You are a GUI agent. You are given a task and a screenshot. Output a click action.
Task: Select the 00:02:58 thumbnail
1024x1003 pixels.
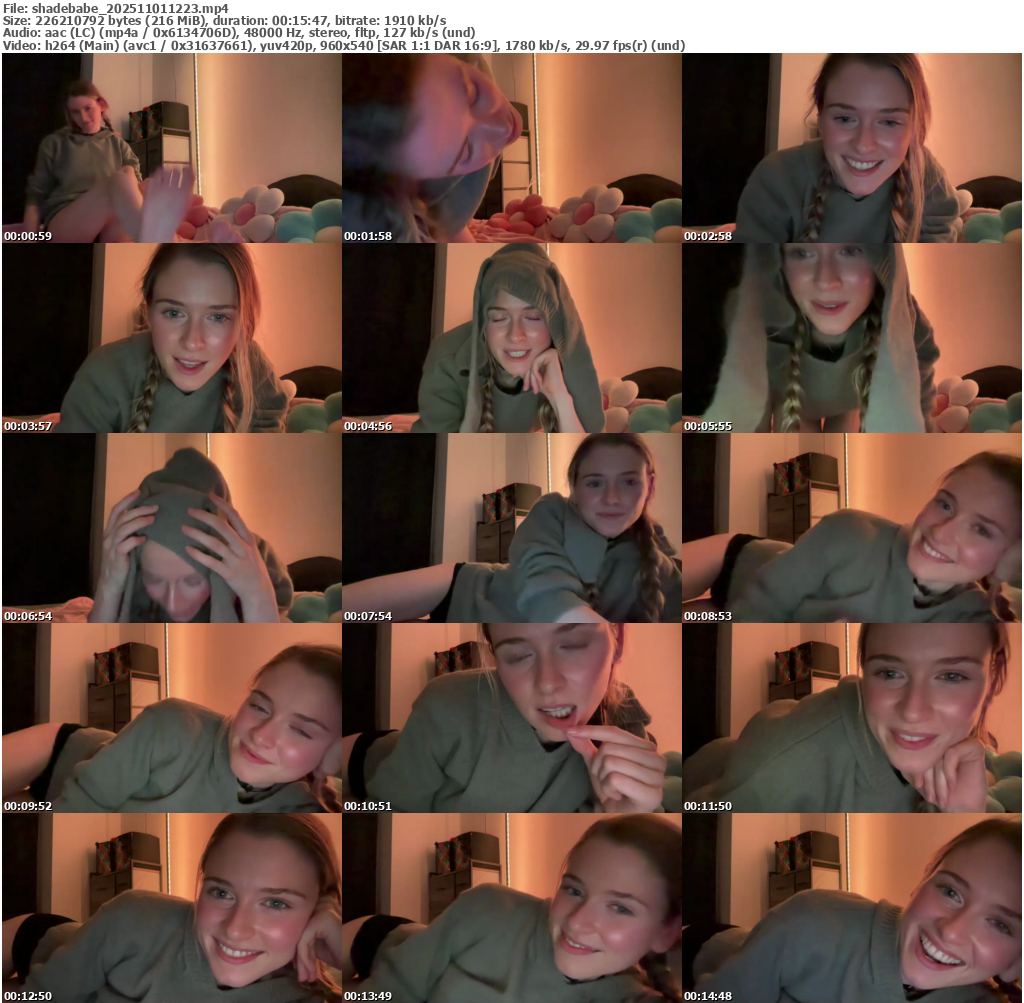pos(851,148)
